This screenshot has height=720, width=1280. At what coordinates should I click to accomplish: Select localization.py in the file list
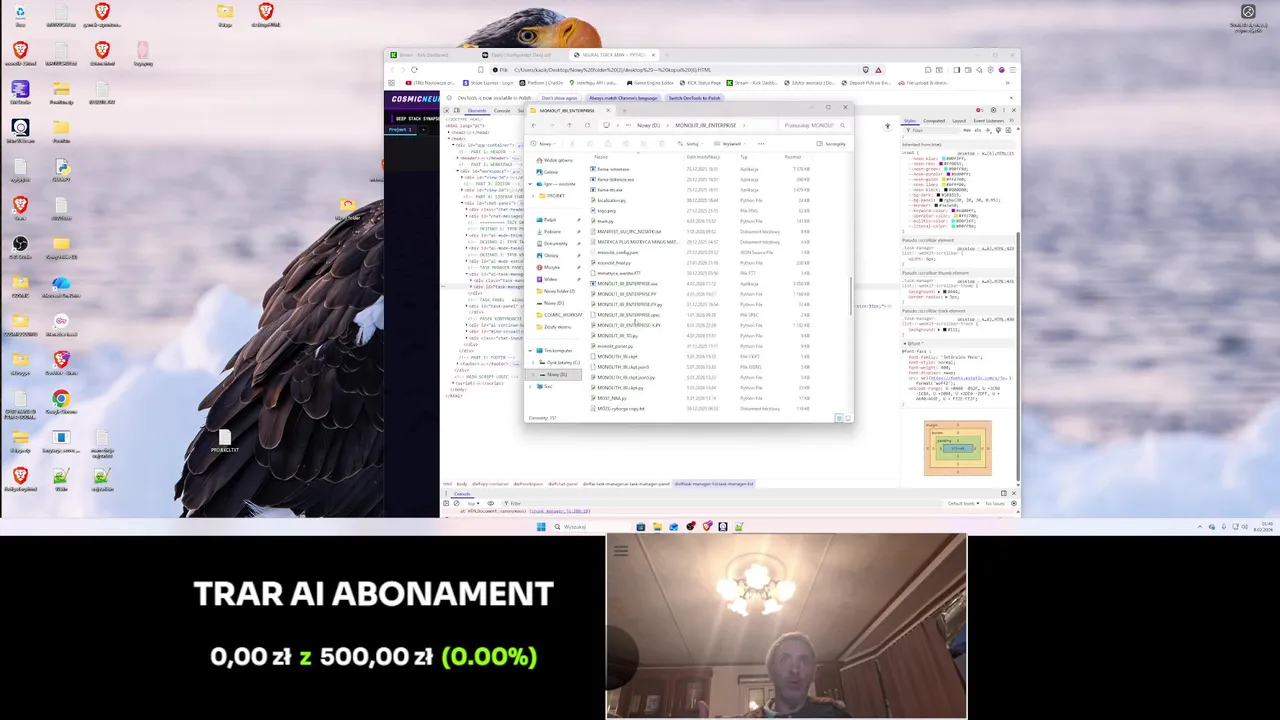(x=612, y=200)
